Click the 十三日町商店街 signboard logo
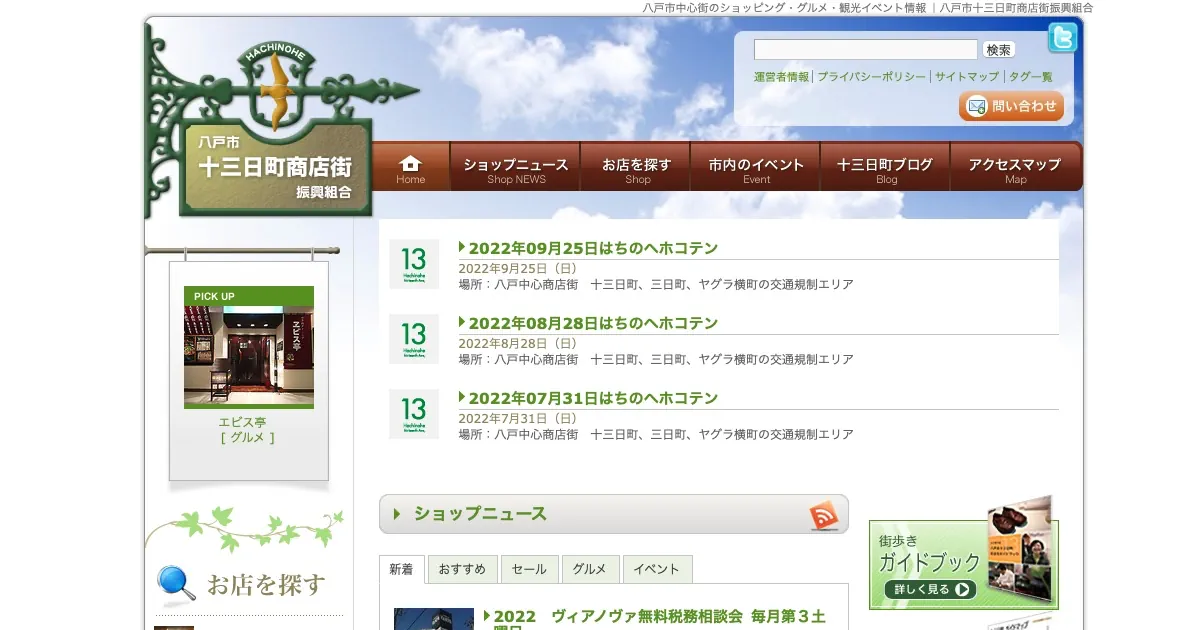Screen dimensions: 1200x630 (275, 167)
